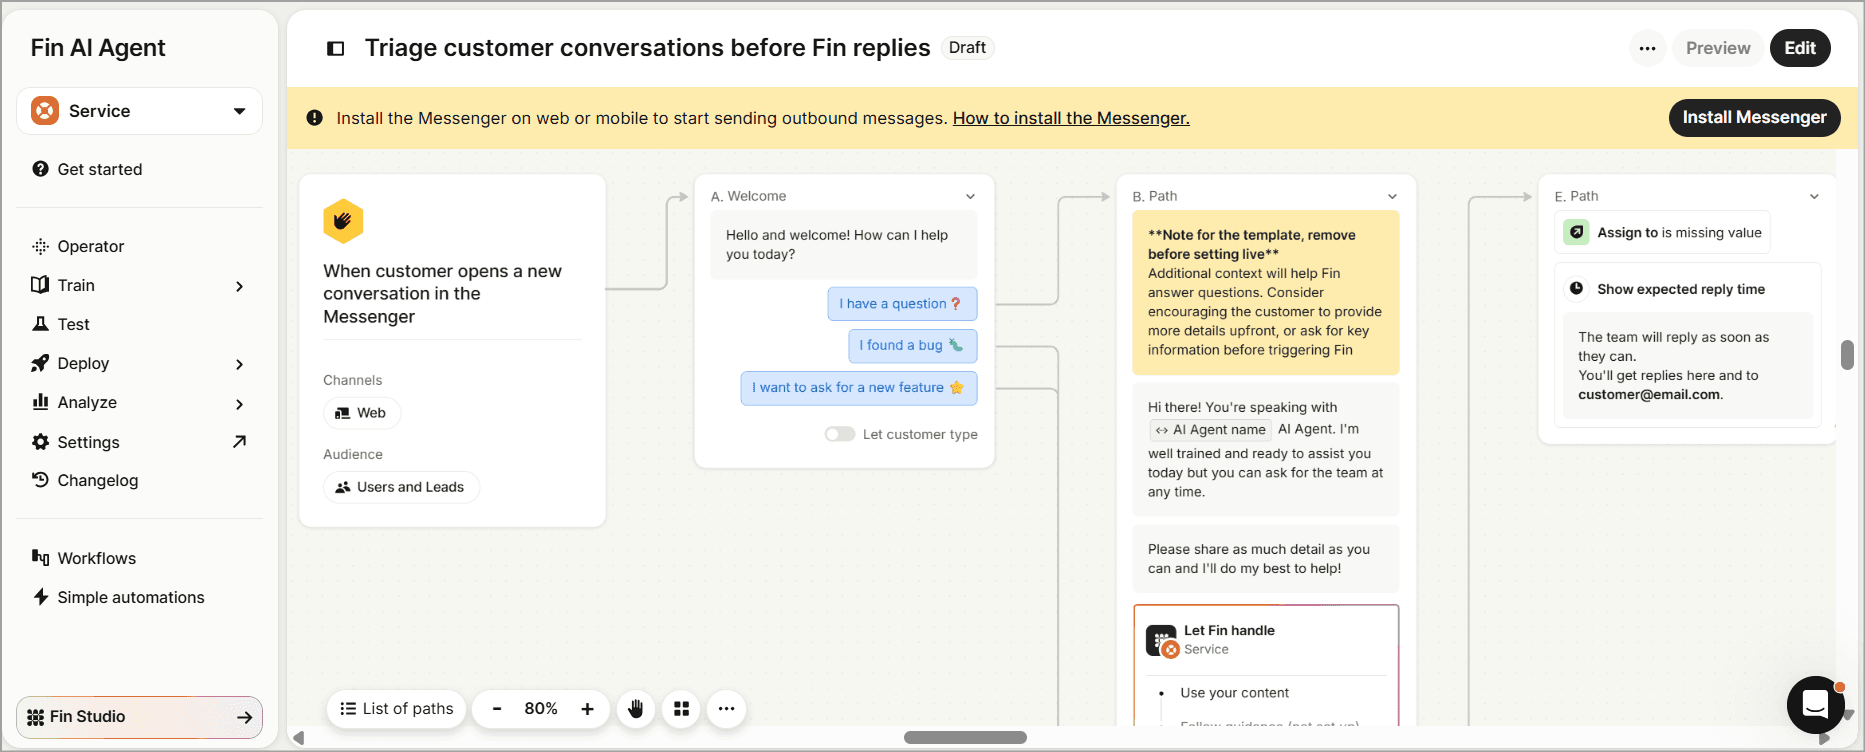This screenshot has height=752, width=1865.
Task: Click the Preview button
Action: [1718, 48]
